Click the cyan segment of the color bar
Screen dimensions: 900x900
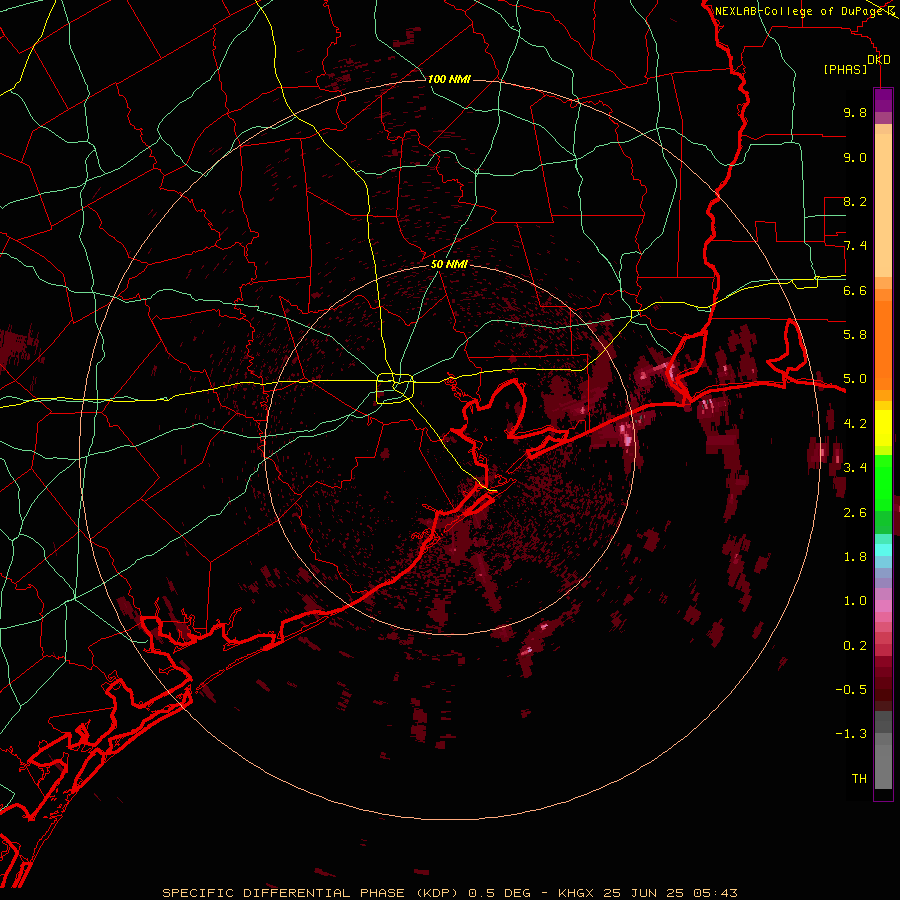point(883,549)
